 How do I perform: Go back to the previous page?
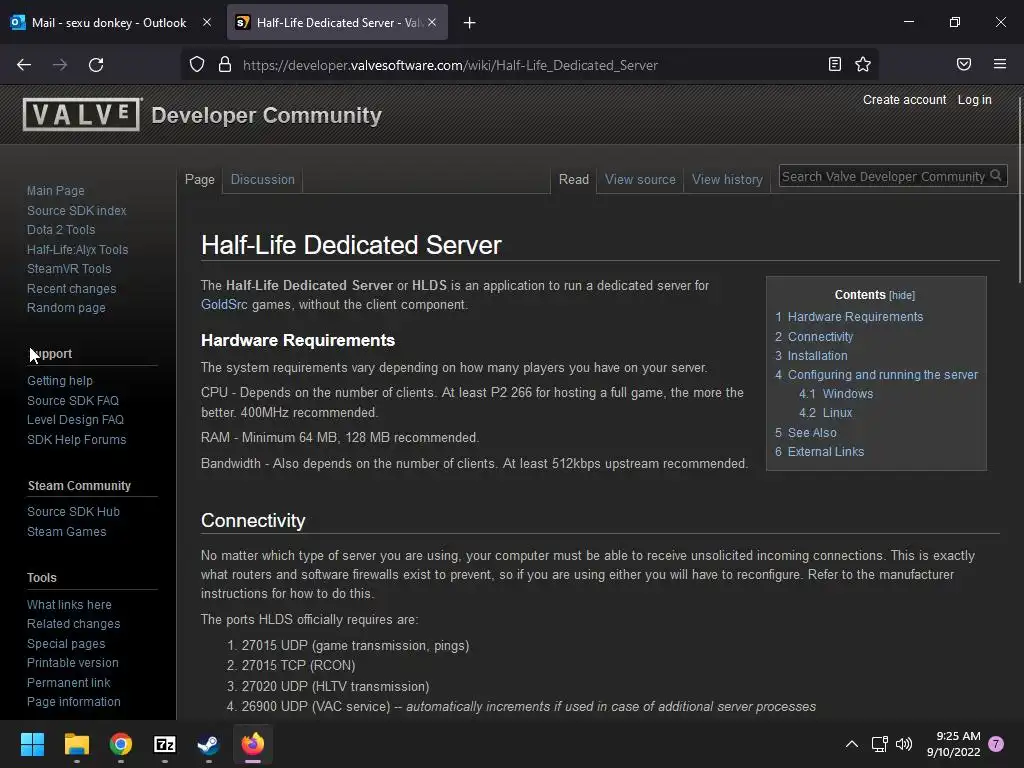(x=24, y=65)
